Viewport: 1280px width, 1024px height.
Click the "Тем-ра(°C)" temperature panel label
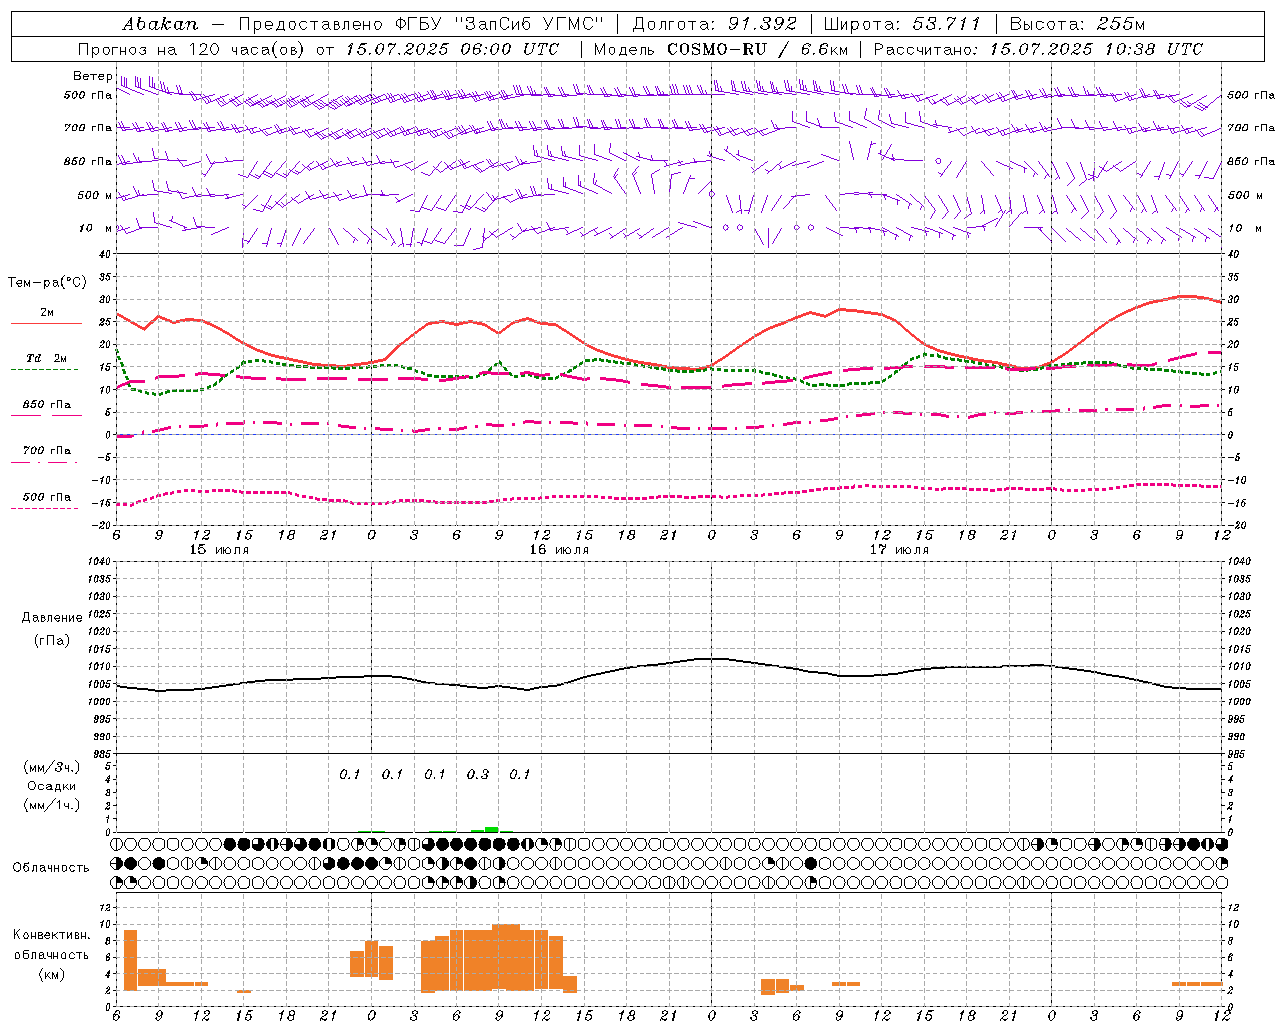coord(47,283)
